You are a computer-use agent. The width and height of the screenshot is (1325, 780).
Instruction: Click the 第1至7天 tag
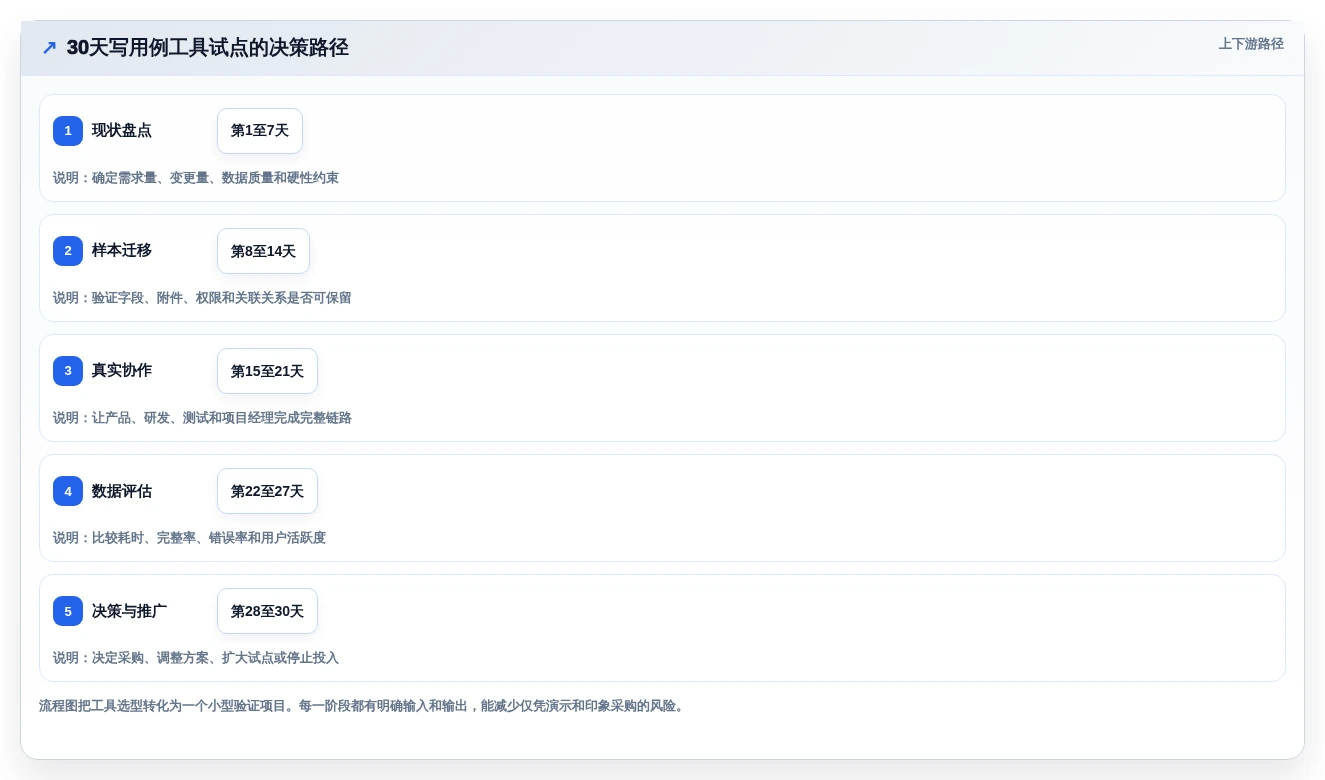[260, 131]
